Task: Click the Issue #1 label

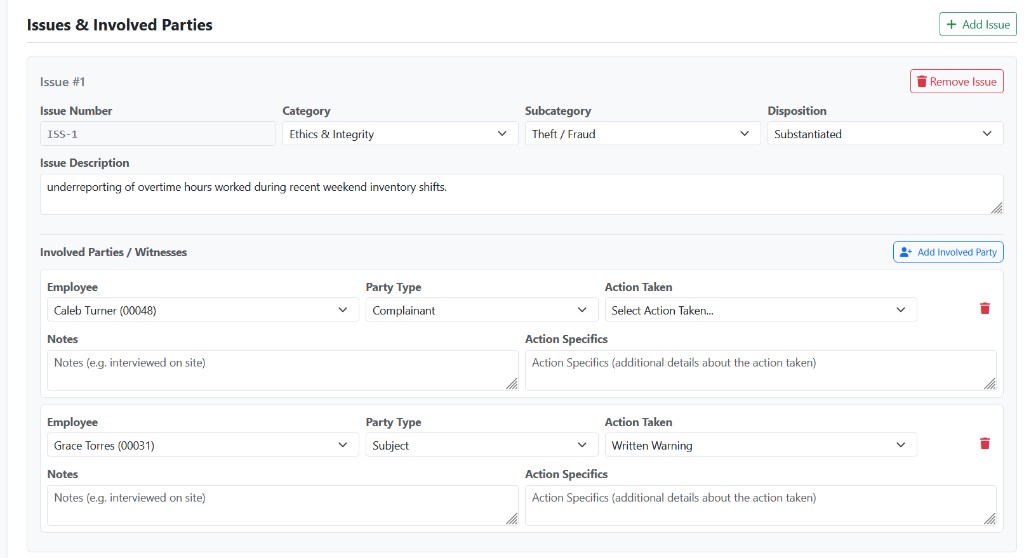Action: pyautogui.click(x=63, y=82)
